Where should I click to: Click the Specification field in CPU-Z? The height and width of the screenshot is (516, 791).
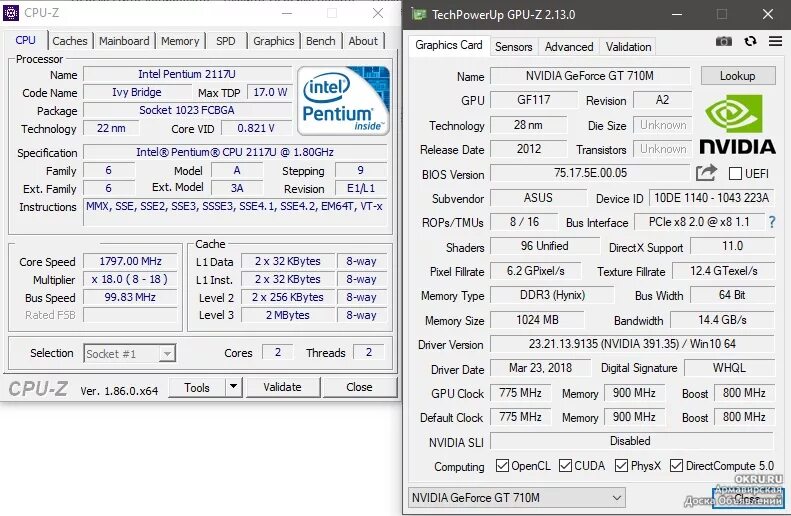[235, 152]
